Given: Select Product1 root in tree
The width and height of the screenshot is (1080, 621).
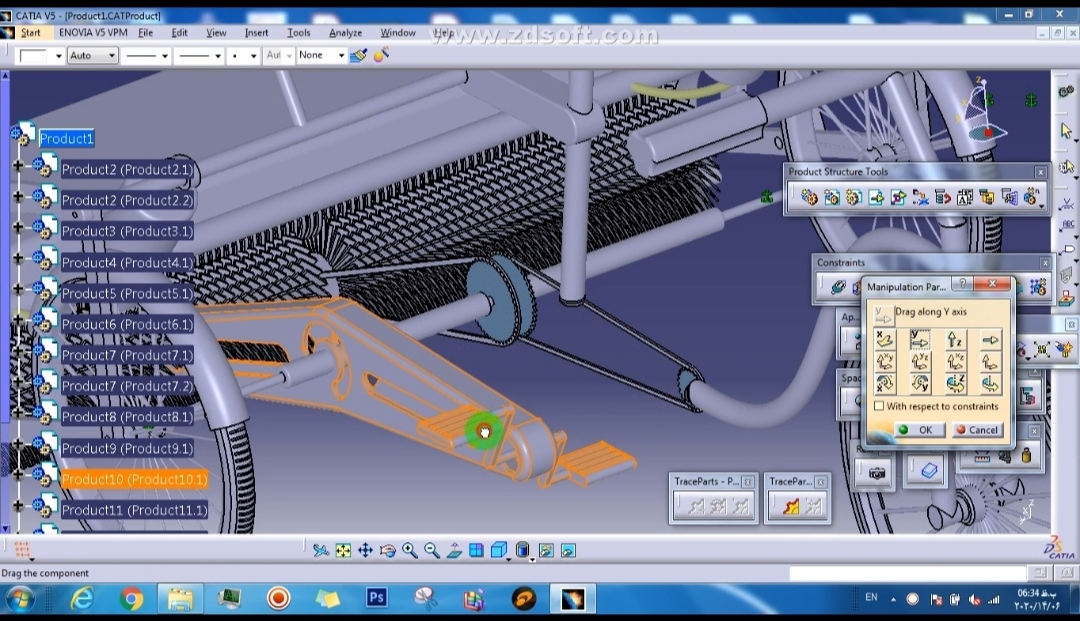Looking at the screenshot, I should [66, 138].
